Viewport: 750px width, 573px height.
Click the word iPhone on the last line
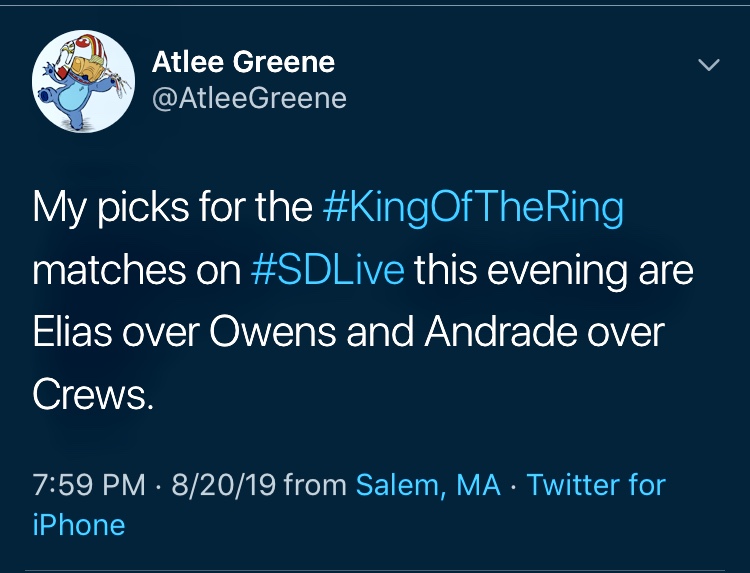(79, 525)
